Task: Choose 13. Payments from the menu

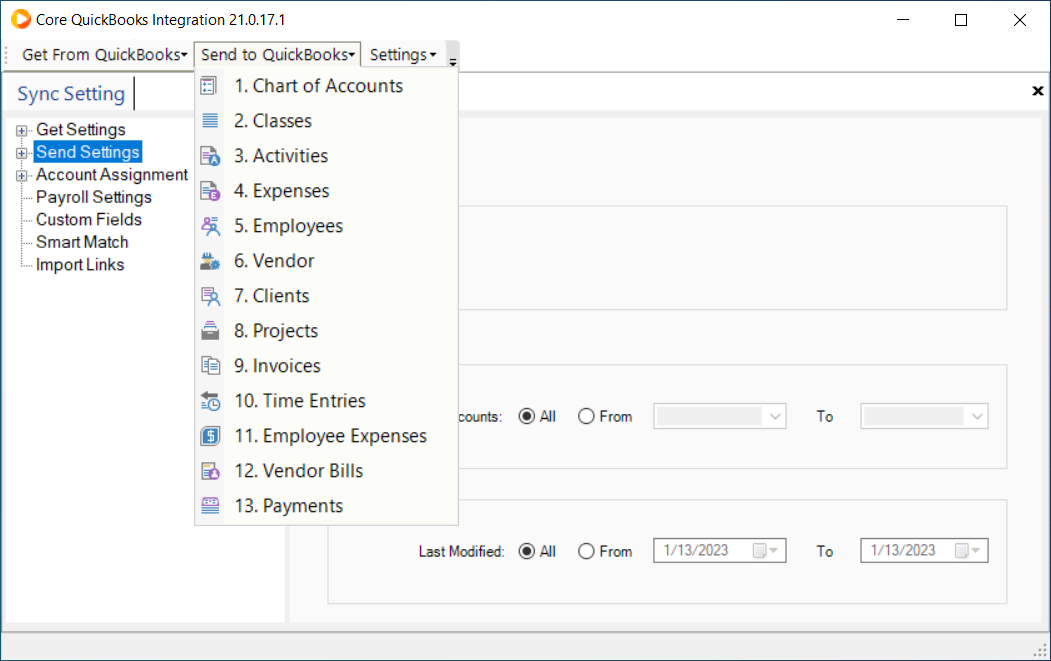Action: [x=326, y=505]
